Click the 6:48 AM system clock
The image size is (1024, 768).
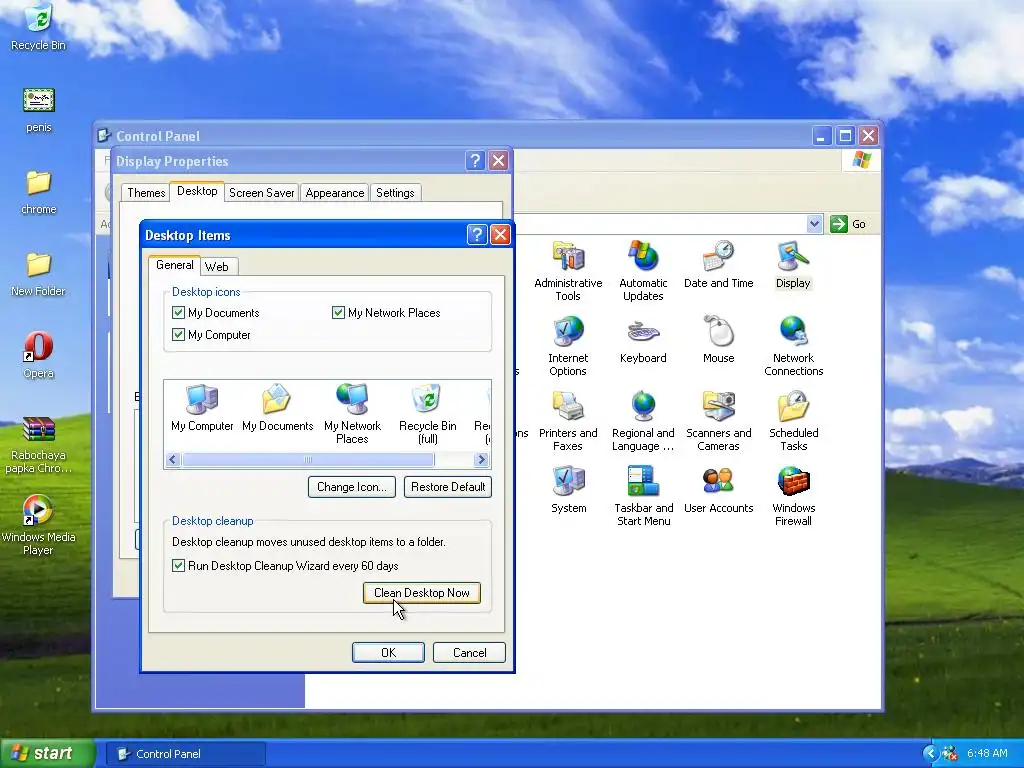click(x=987, y=754)
